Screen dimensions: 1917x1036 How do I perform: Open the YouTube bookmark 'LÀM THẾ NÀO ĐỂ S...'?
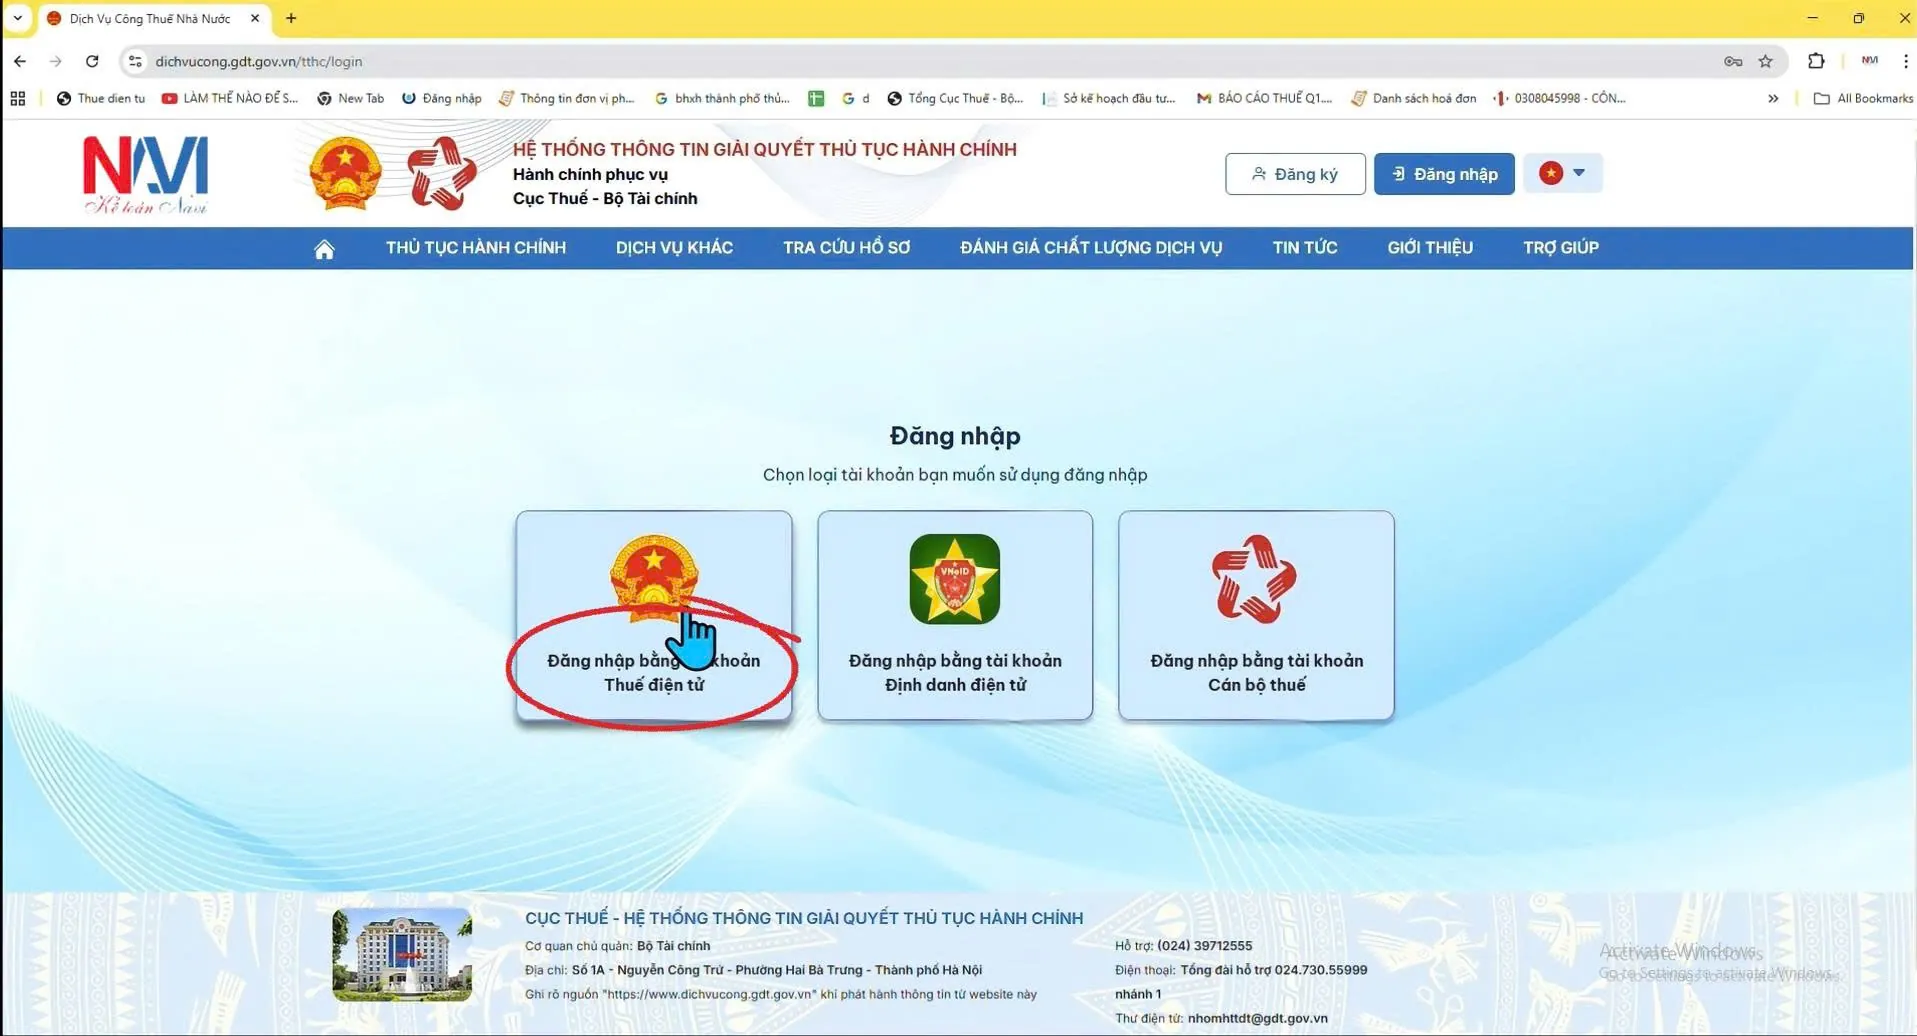(229, 98)
